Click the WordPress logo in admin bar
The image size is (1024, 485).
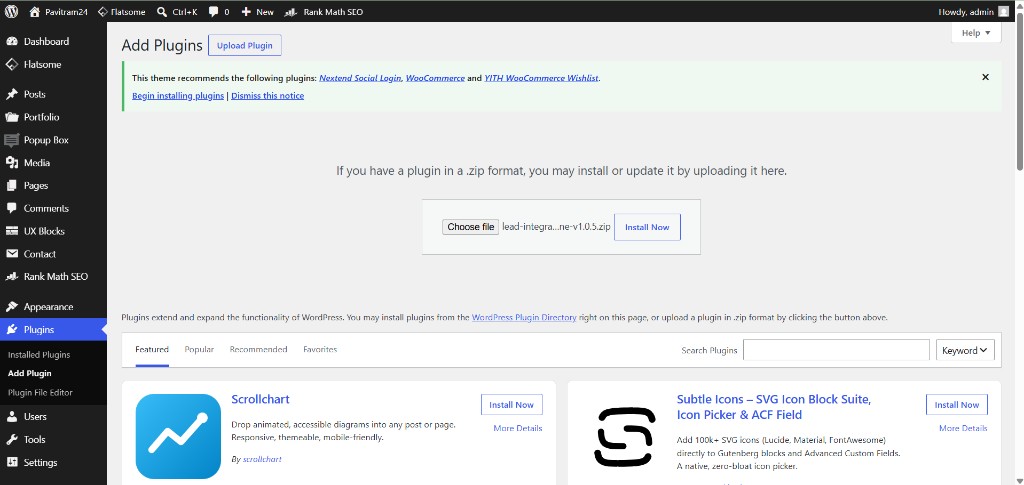coord(11,11)
